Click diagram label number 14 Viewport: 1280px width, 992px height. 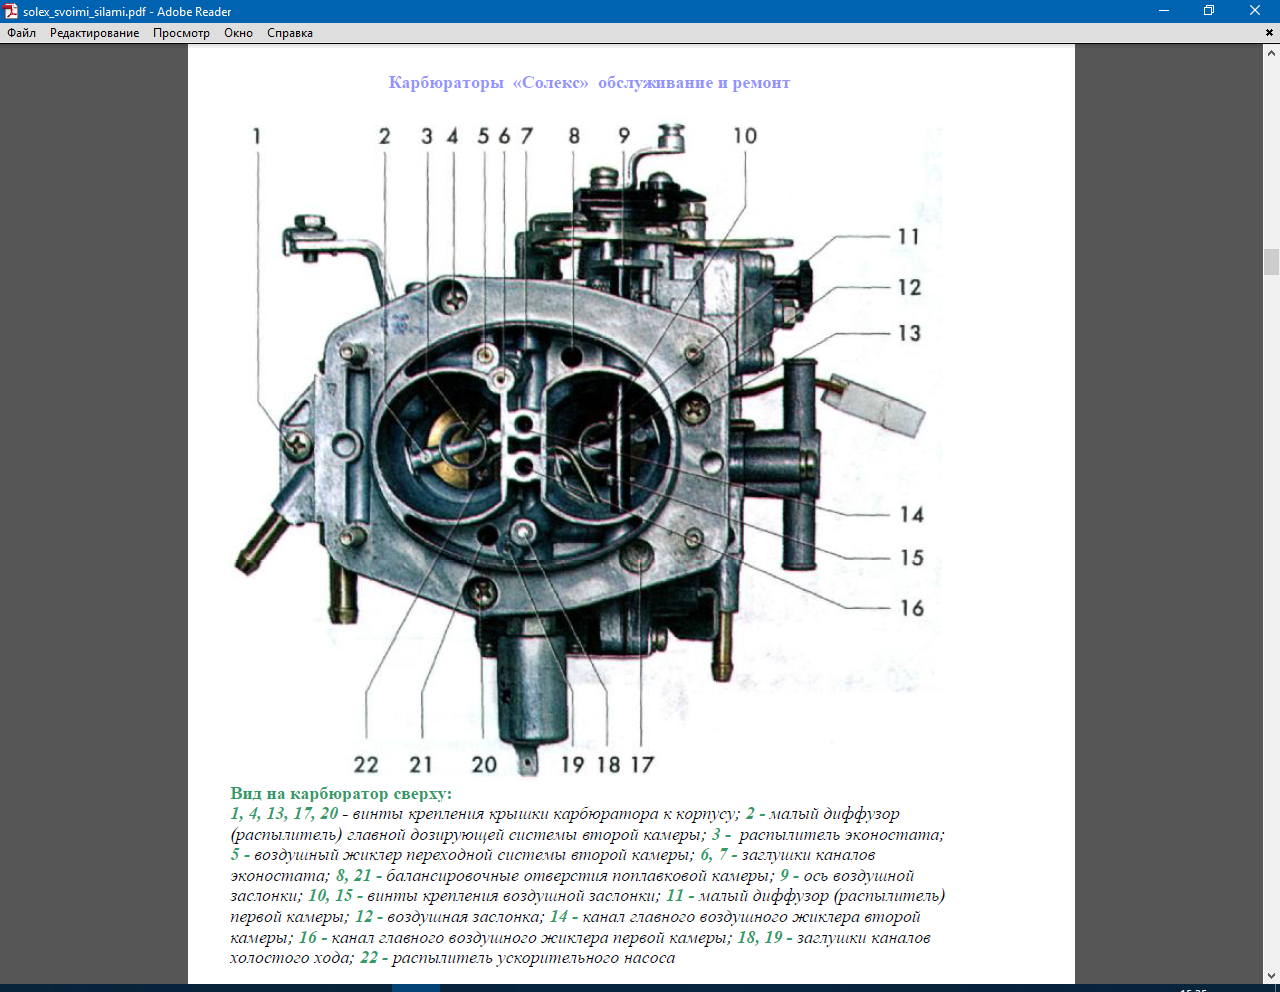pyautogui.click(x=911, y=515)
